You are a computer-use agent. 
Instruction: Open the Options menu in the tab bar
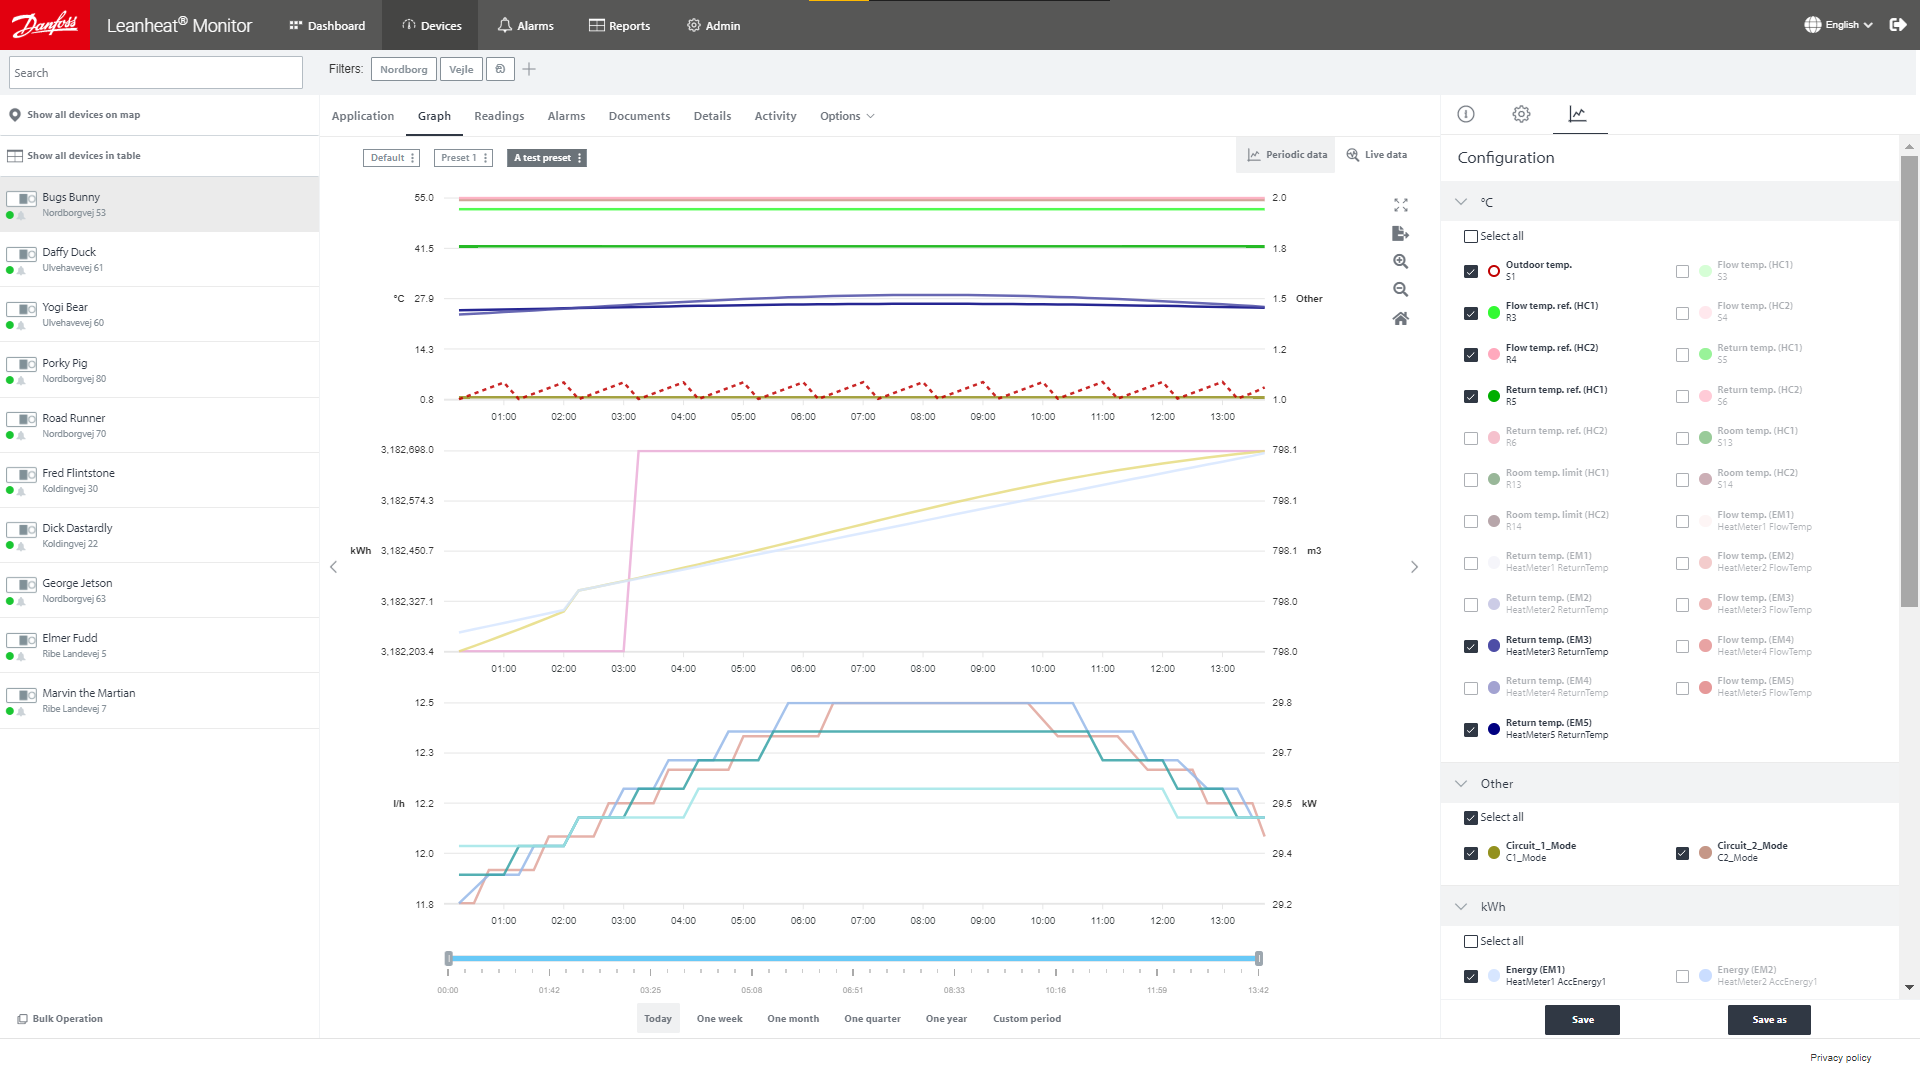coord(846,115)
